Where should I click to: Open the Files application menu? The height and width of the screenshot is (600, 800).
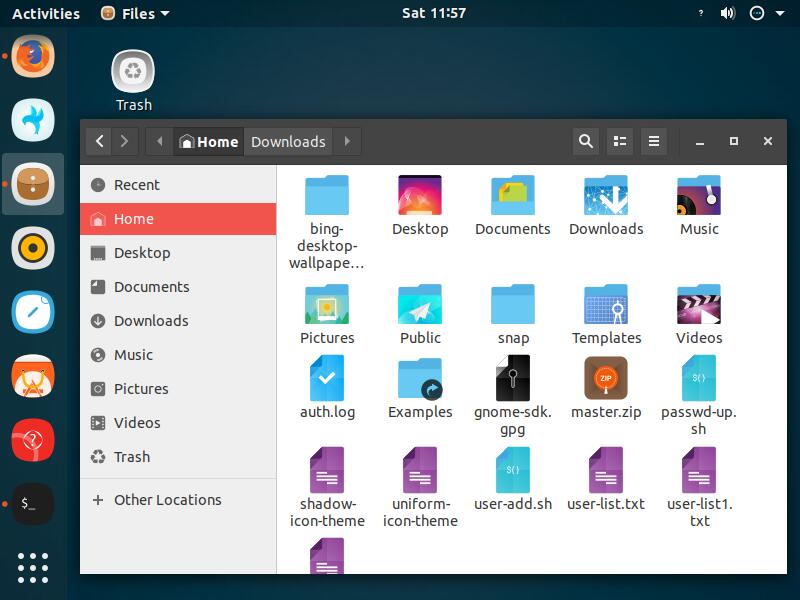(135, 13)
